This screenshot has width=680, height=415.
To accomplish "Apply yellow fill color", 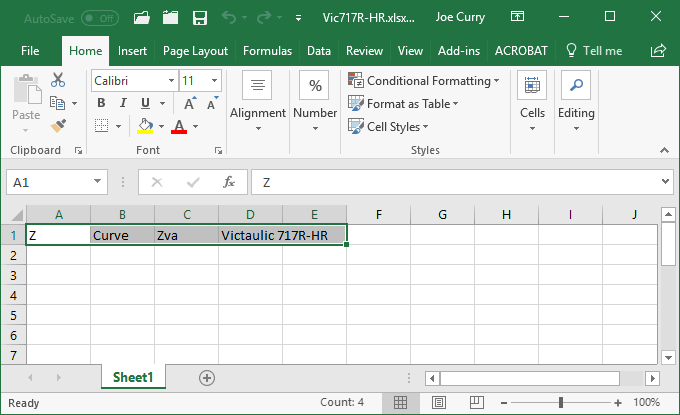I will click(145, 126).
